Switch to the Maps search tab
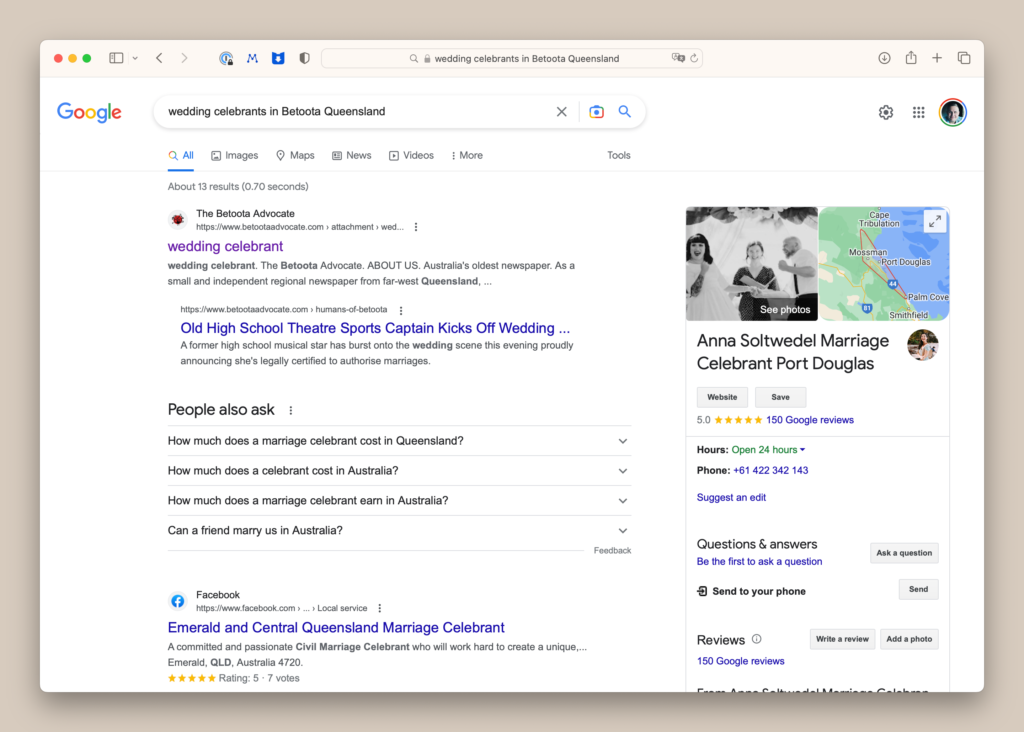 pos(295,156)
